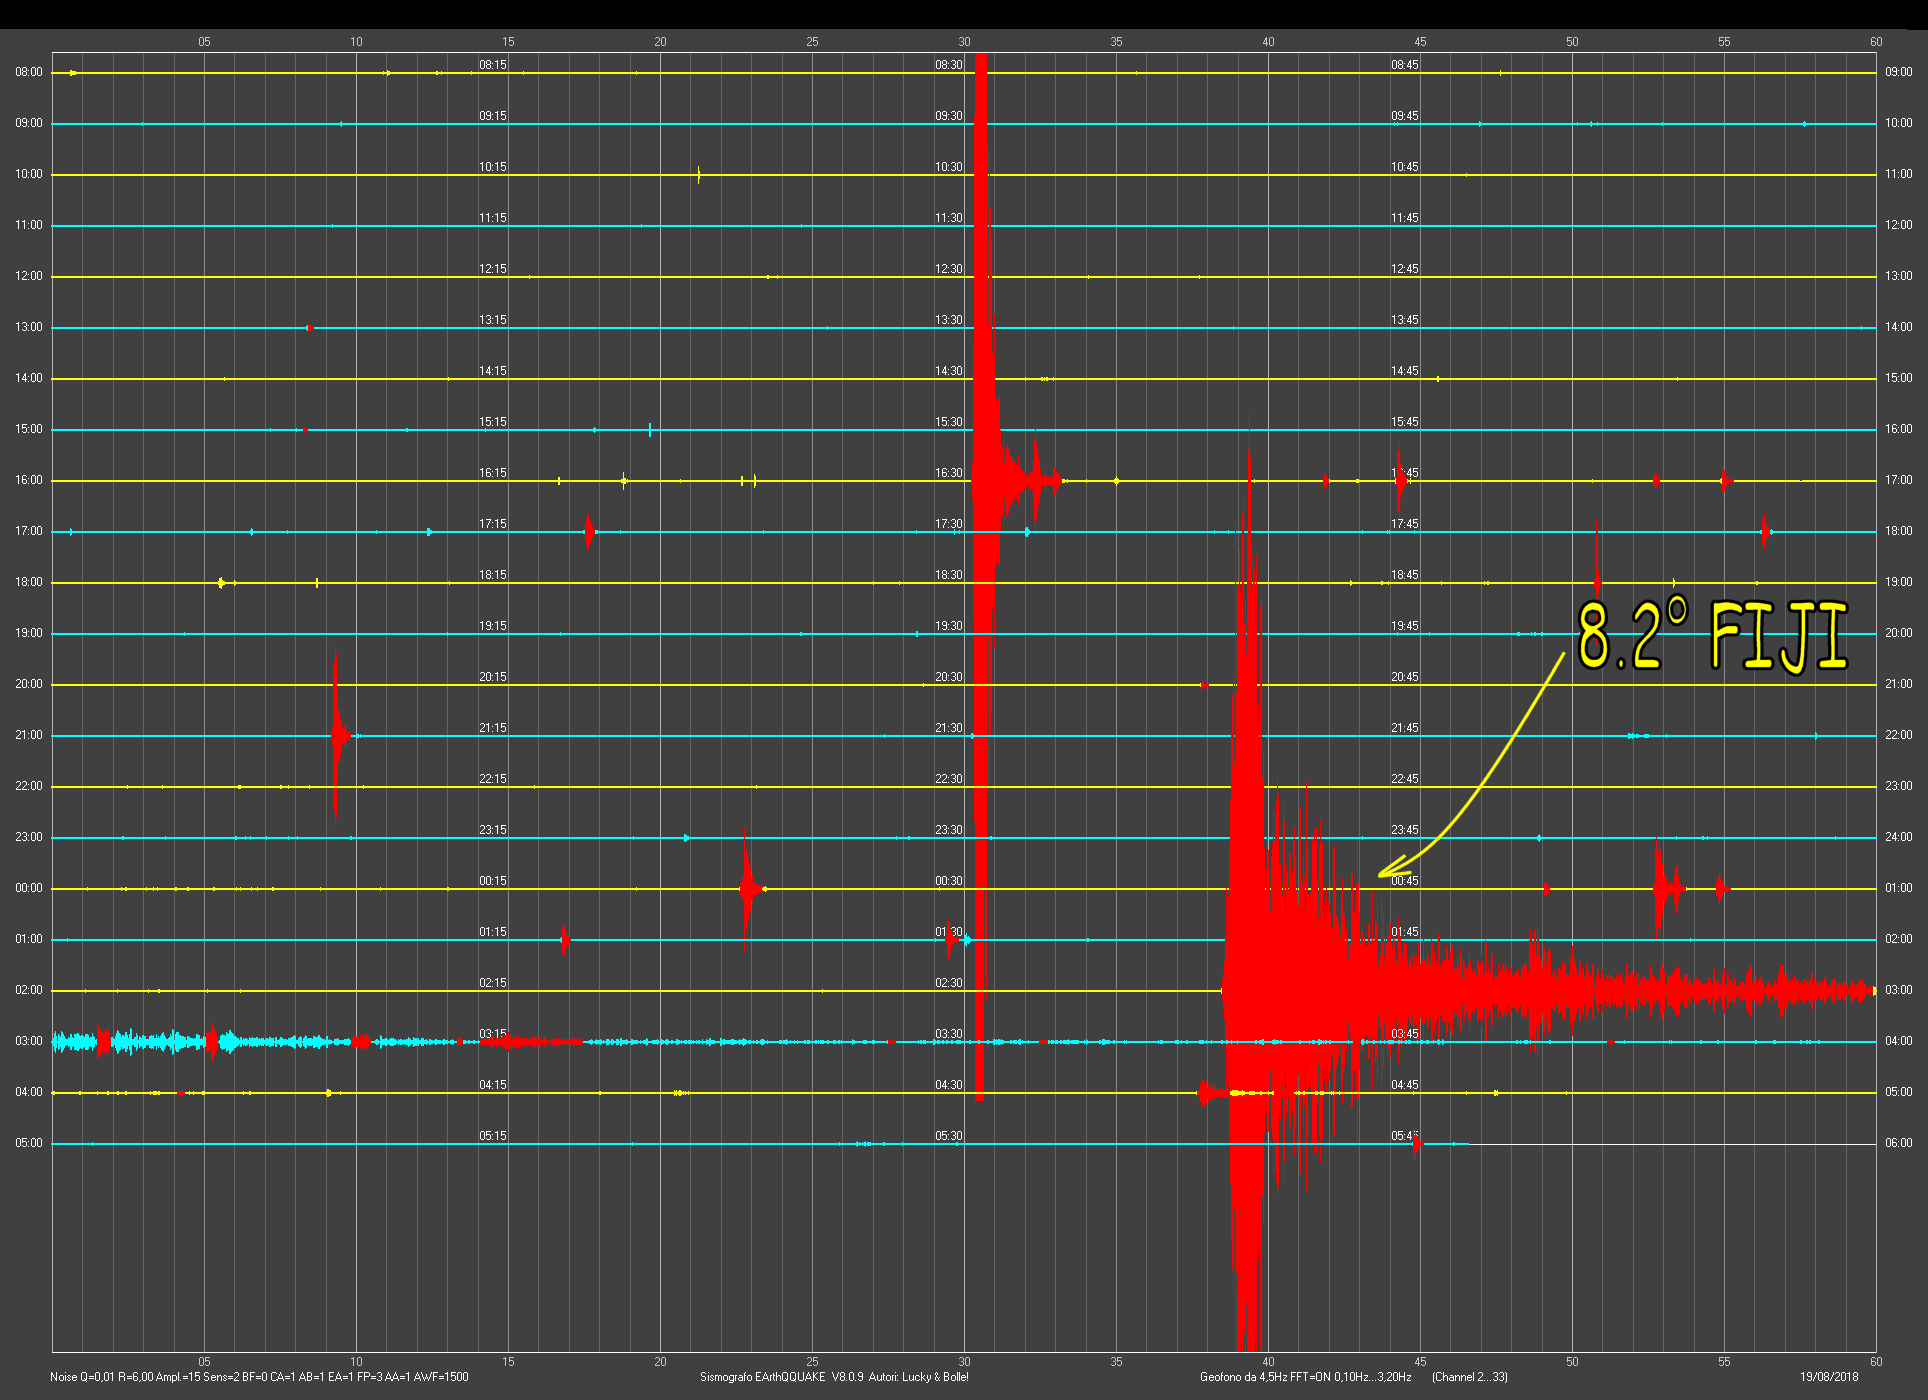Select the '(Channel 2...33)' footer text
The image size is (1928, 1400).
pos(1470,1377)
